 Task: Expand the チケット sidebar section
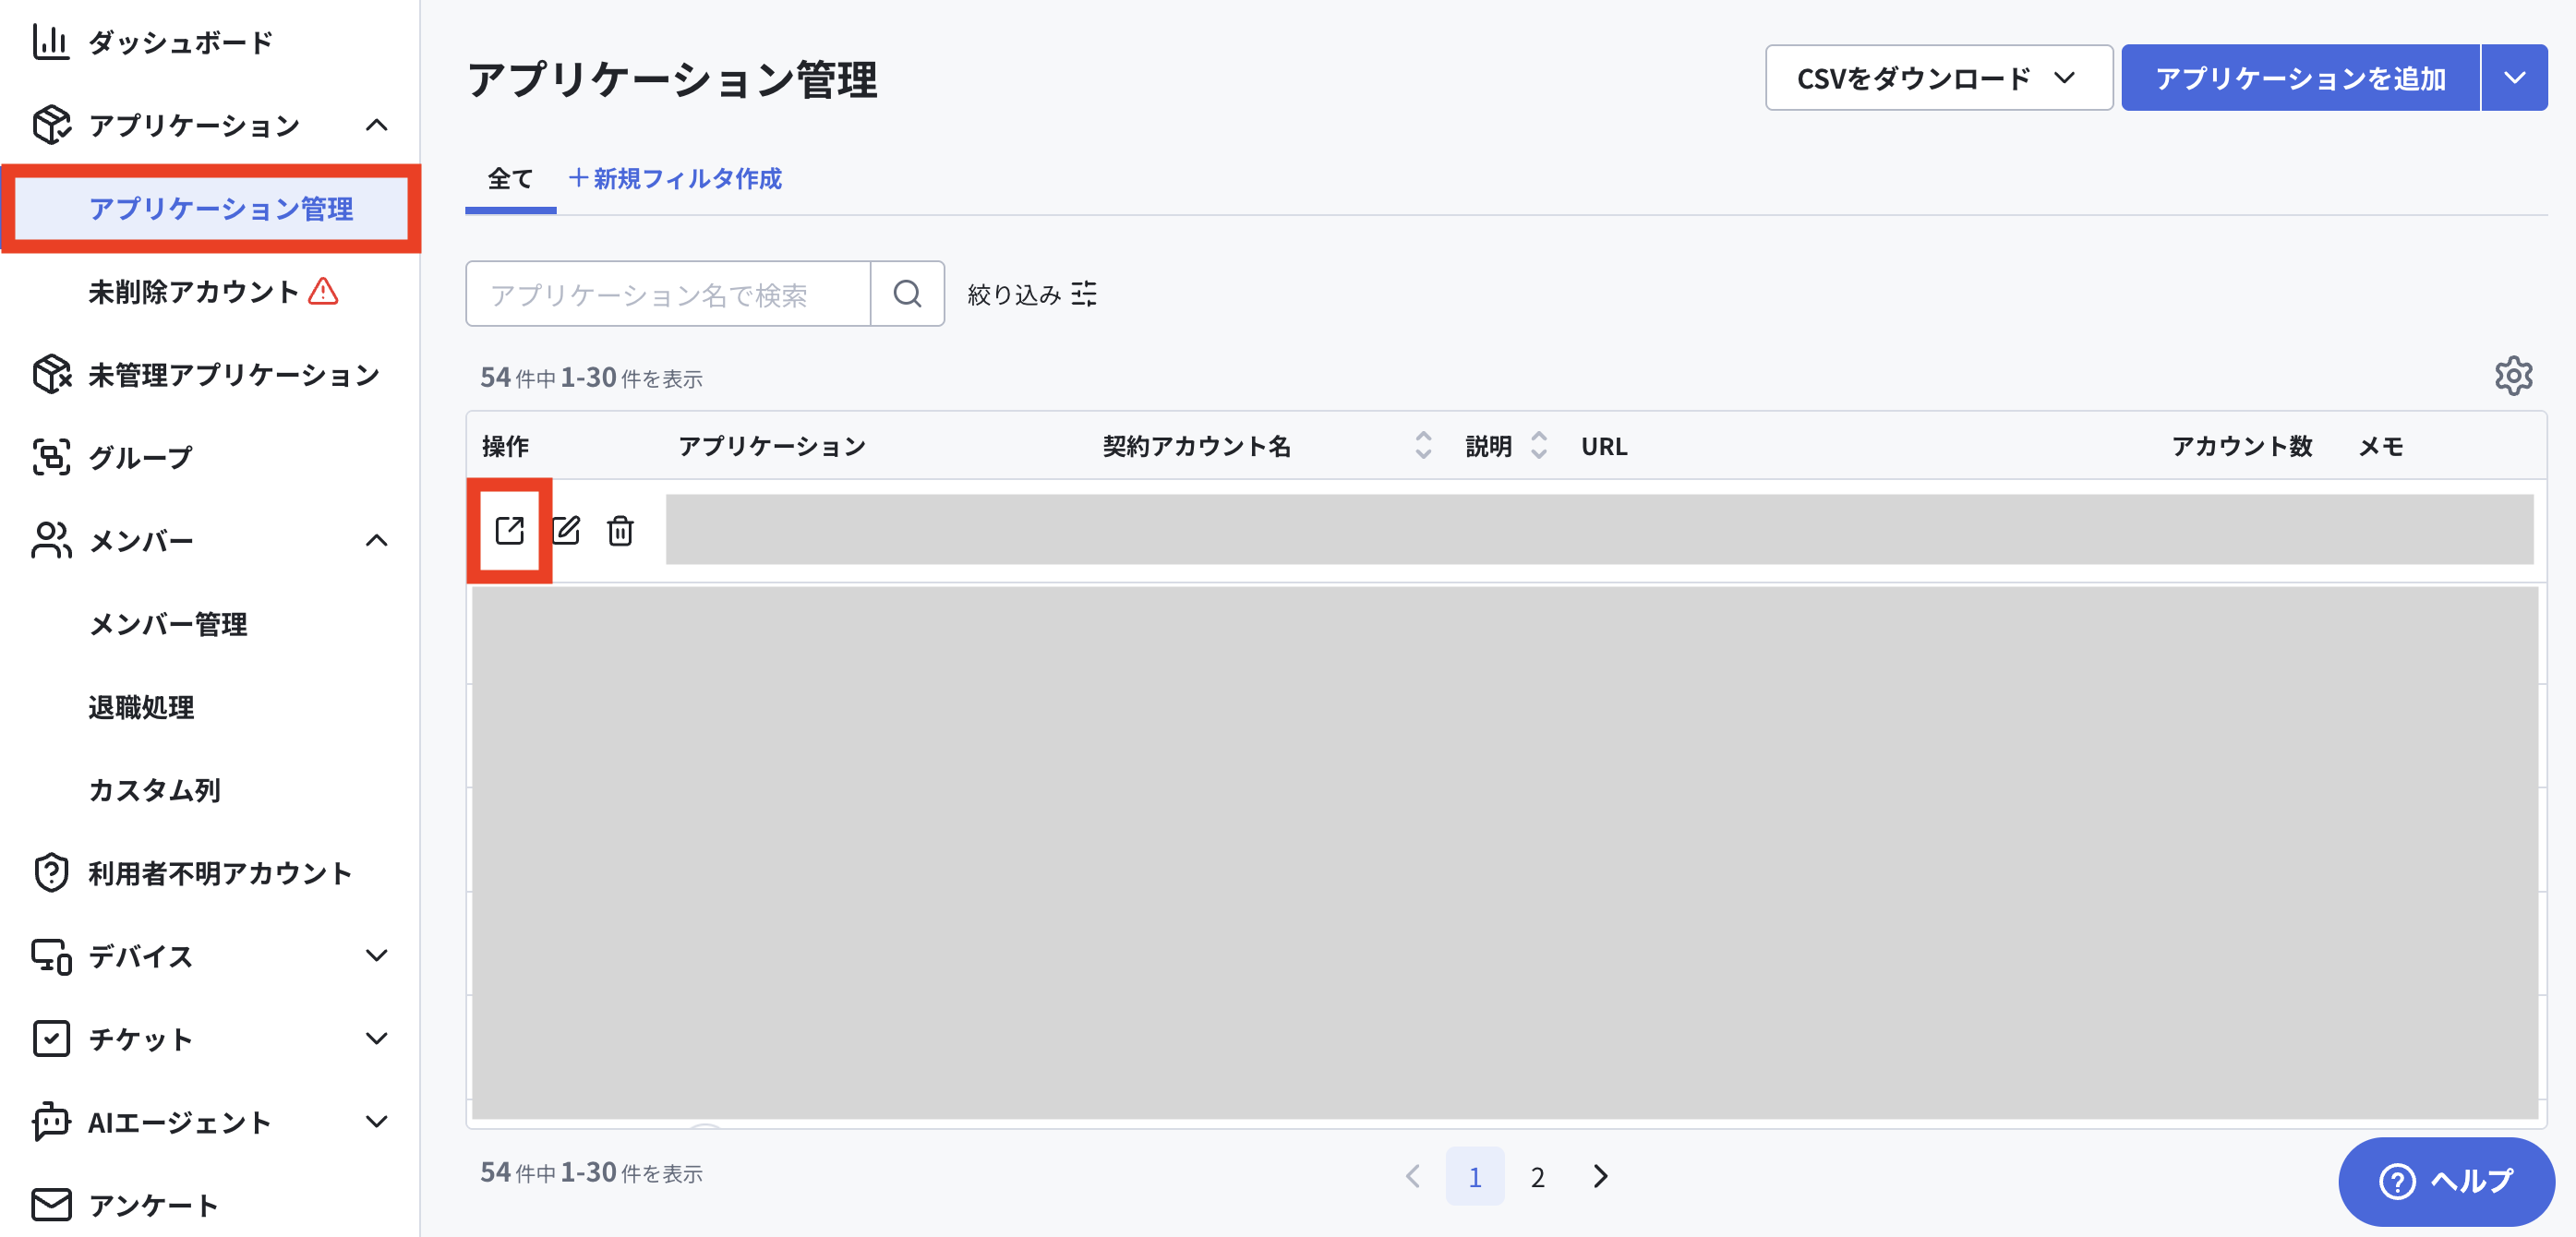click(376, 1038)
